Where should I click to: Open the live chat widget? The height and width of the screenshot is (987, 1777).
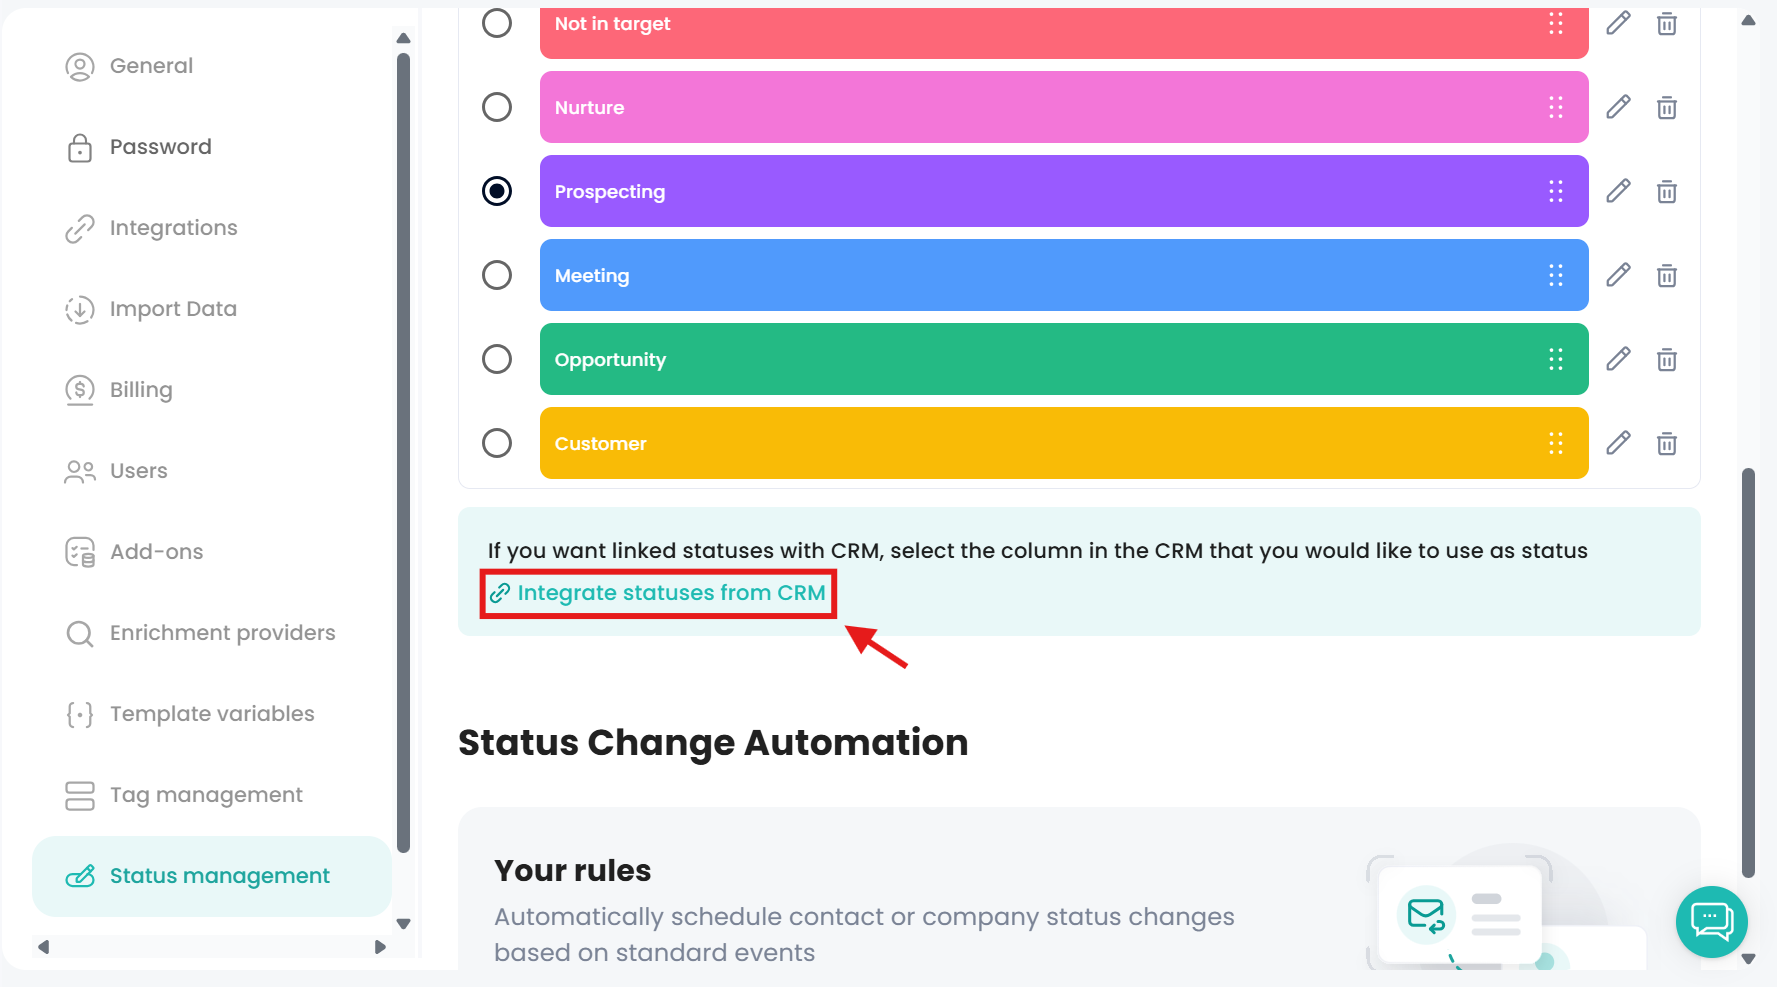point(1711,921)
